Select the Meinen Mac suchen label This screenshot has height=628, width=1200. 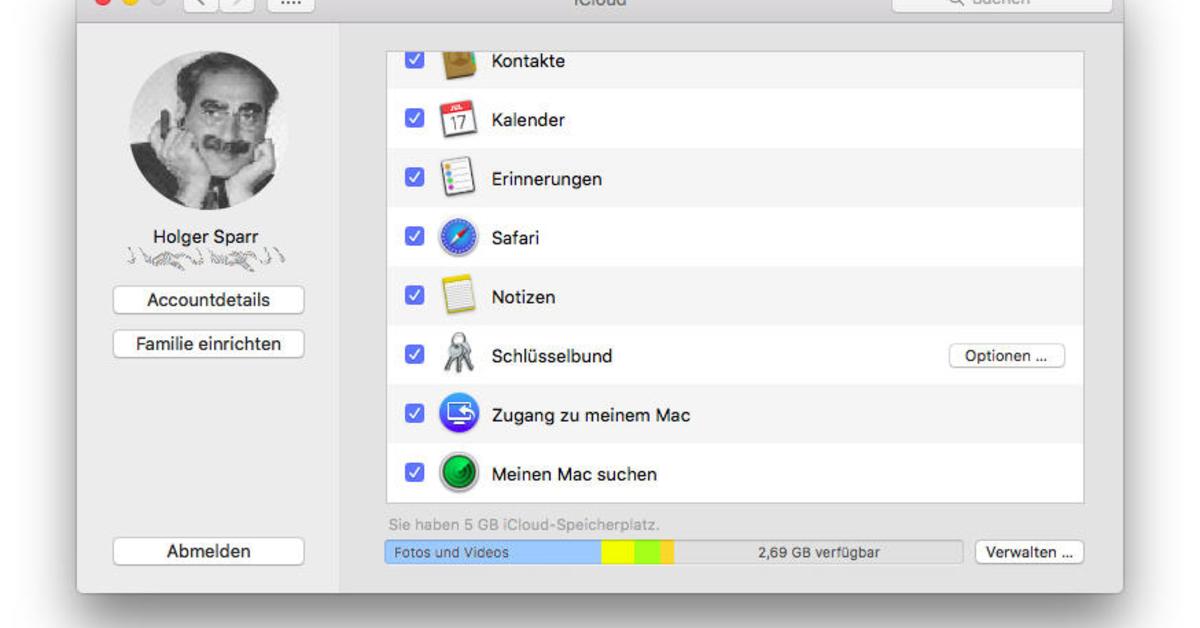tap(574, 474)
